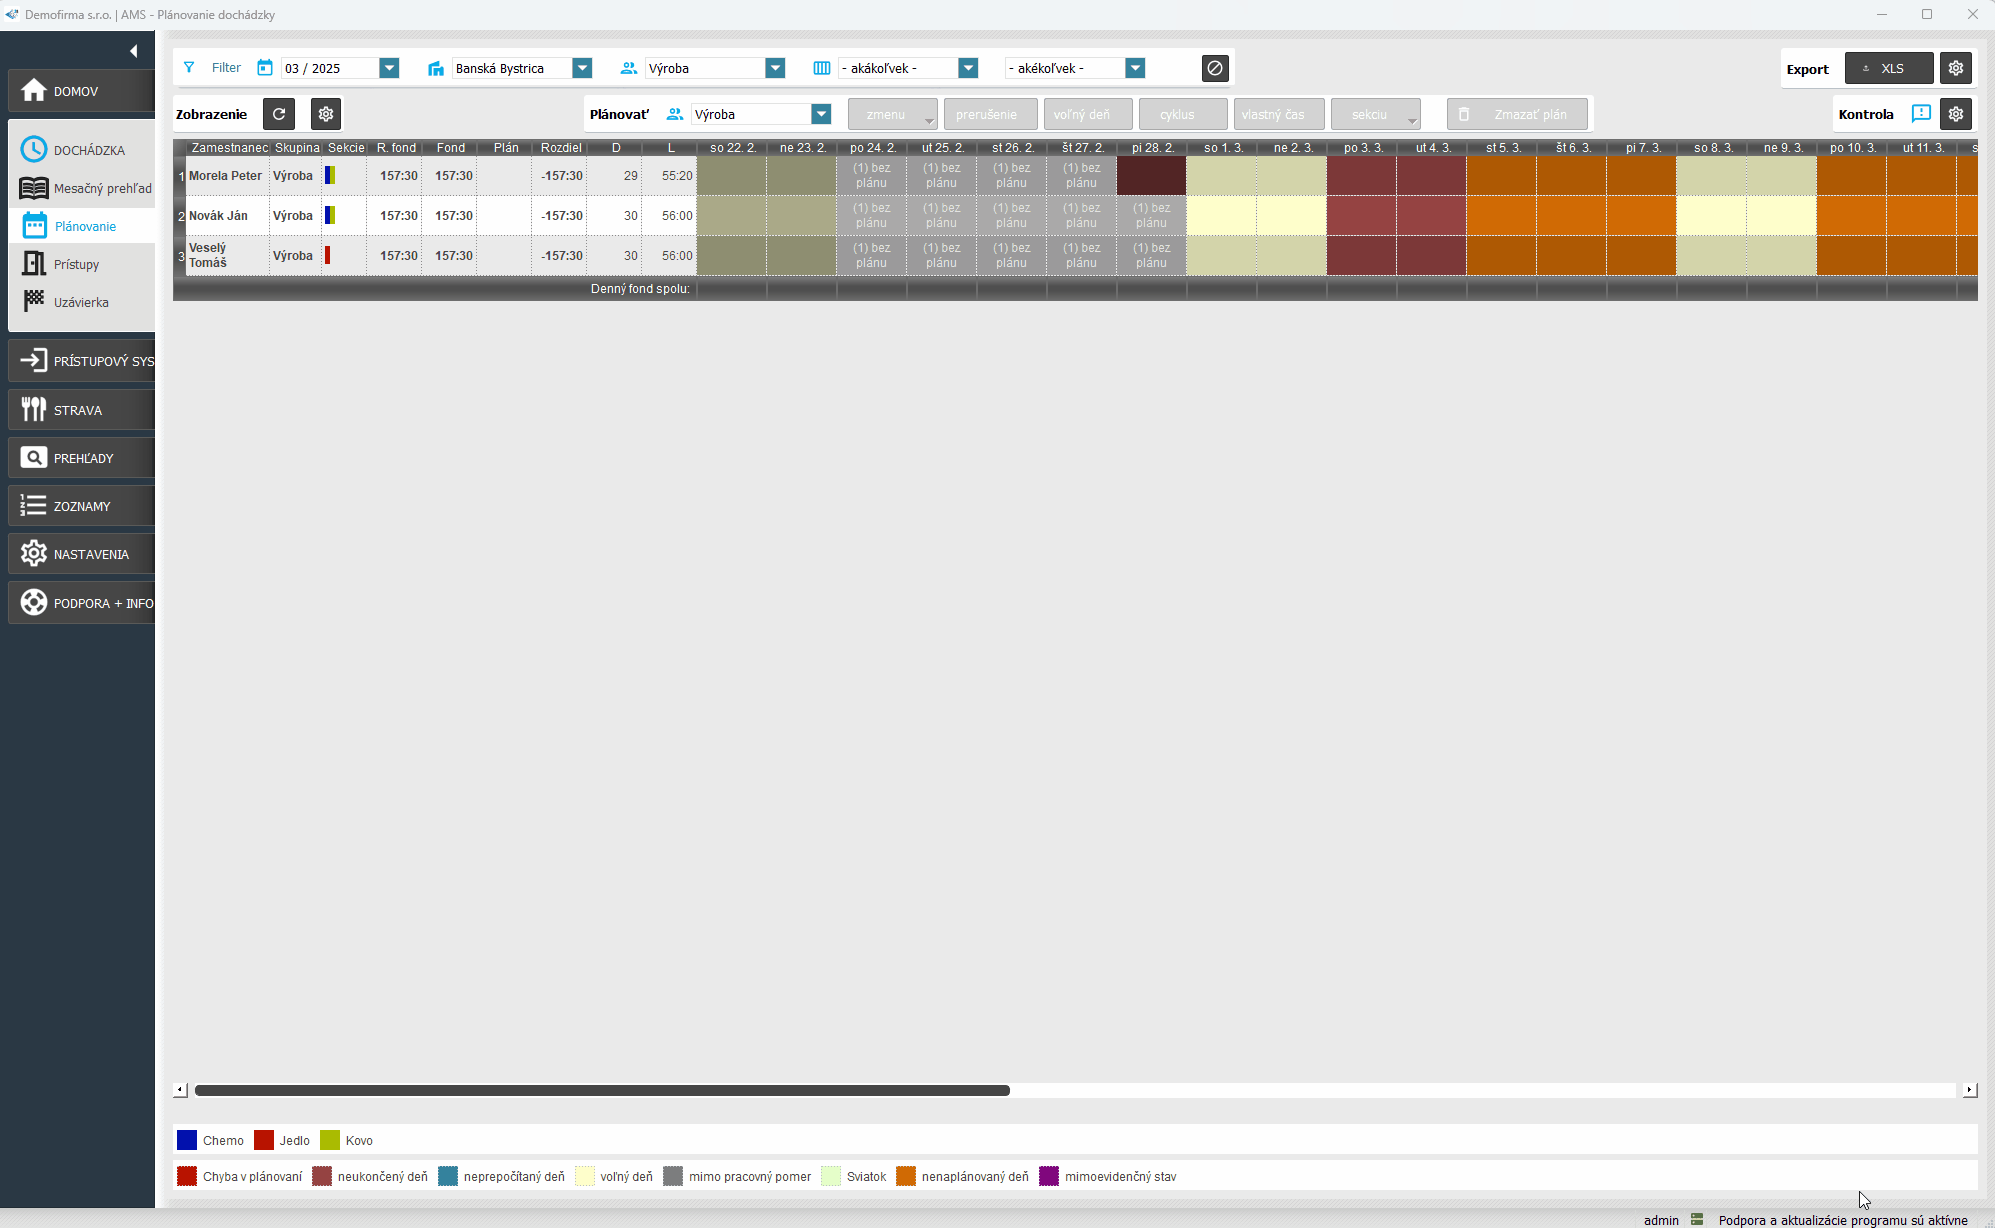Click the clear filter circle-slash icon
This screenshot has width=1995, height=1228.
click(1215, 68)
